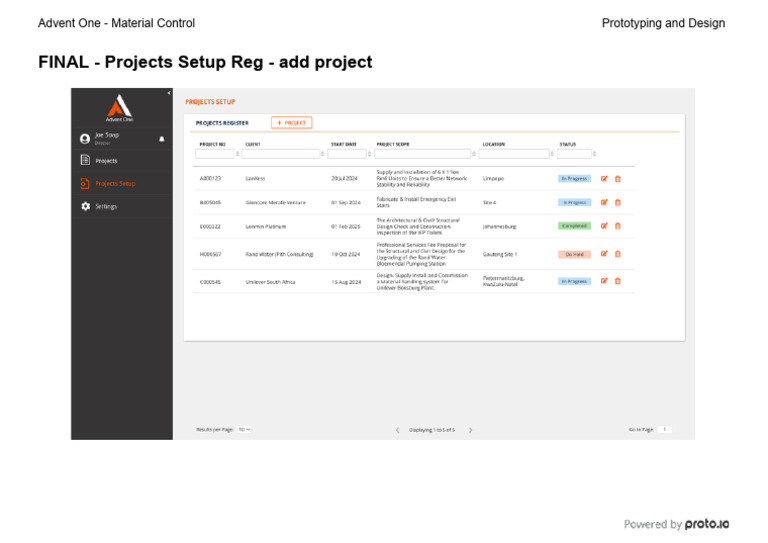Open Settings in the sidebar menu

coord(106,207)
